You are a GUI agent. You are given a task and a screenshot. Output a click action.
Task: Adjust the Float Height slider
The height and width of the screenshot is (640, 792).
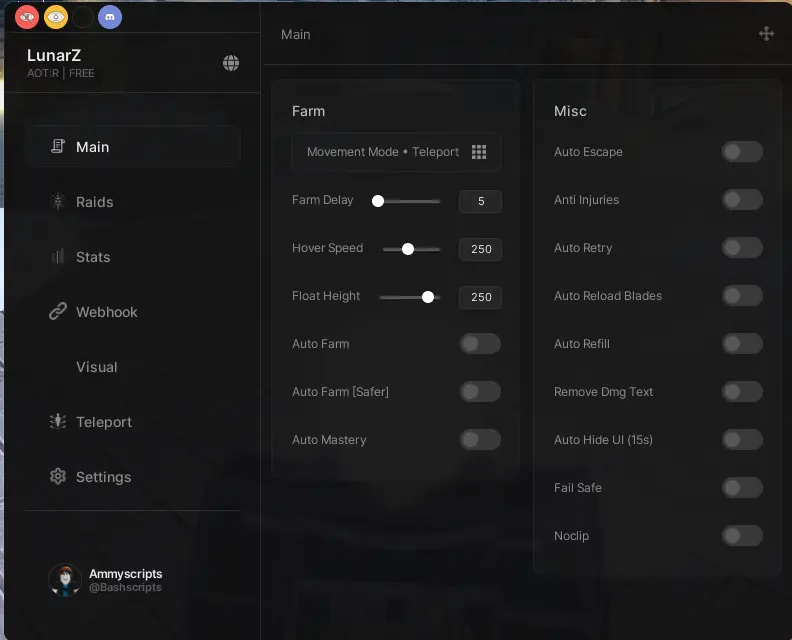point(410,297)
